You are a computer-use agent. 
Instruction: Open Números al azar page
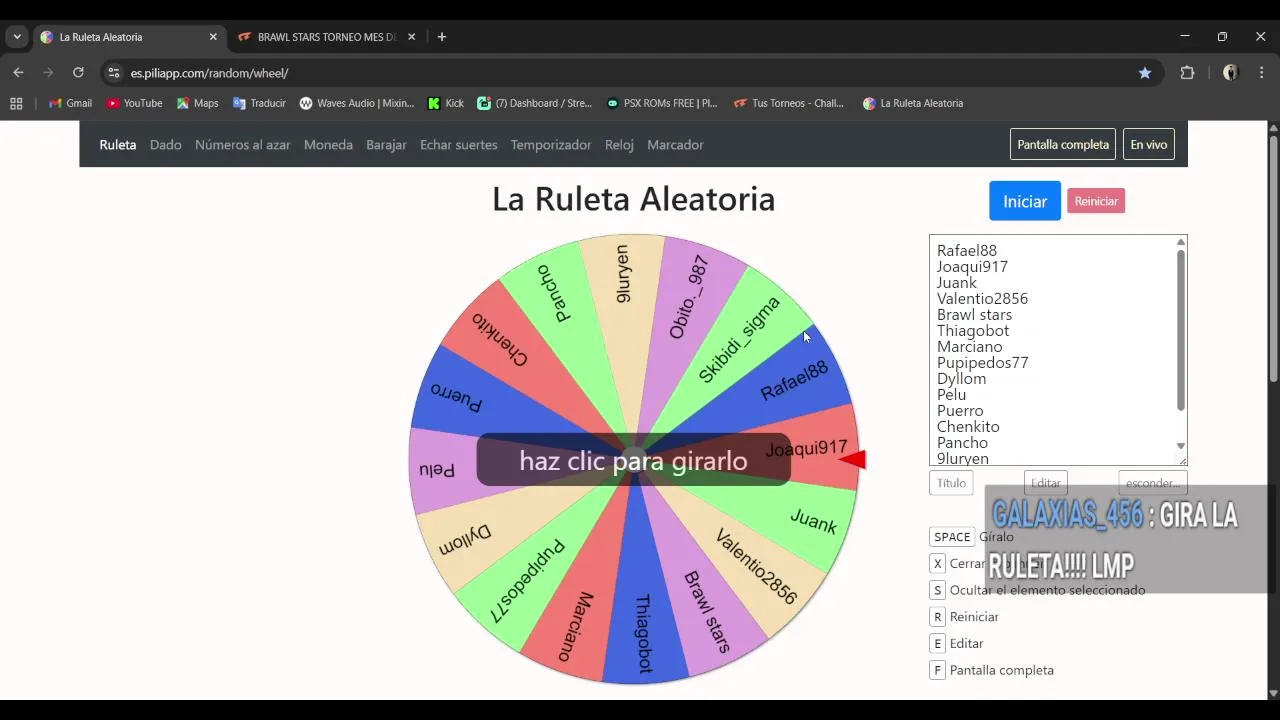pyautogui.click(x=243, y=145)
